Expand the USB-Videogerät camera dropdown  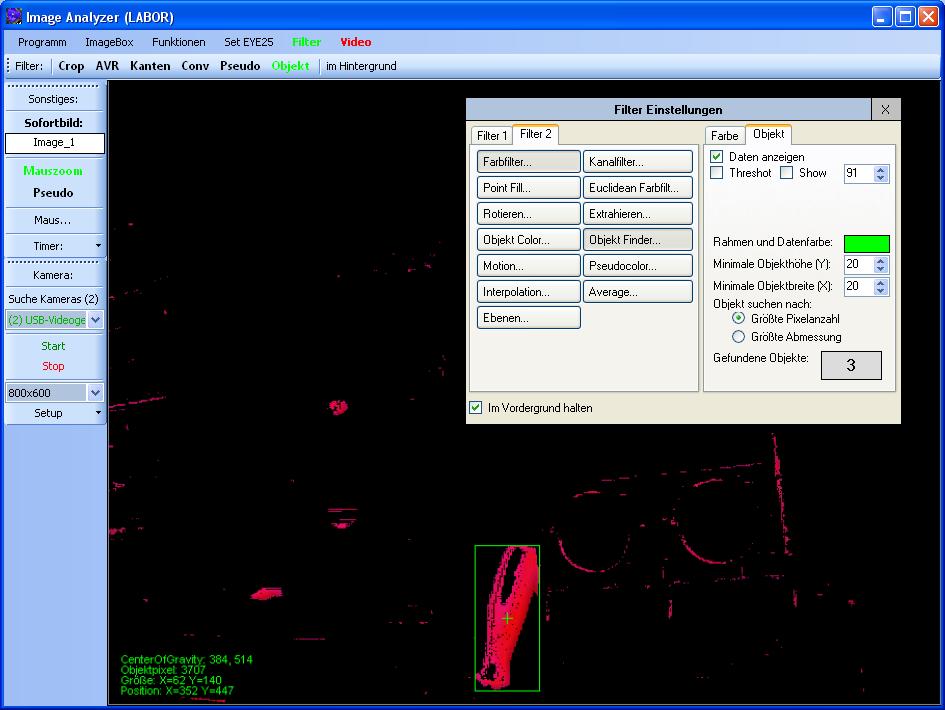(x=95, y=320)
